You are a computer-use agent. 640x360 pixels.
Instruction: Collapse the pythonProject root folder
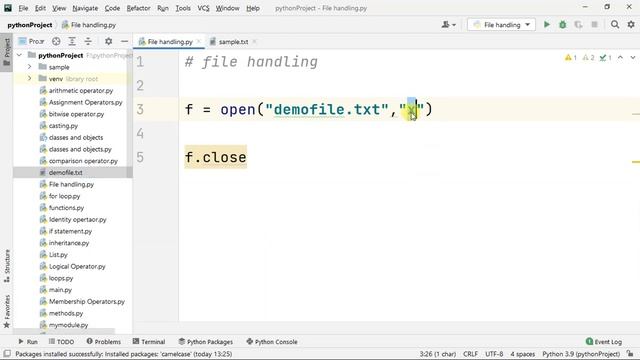(20, 55)
